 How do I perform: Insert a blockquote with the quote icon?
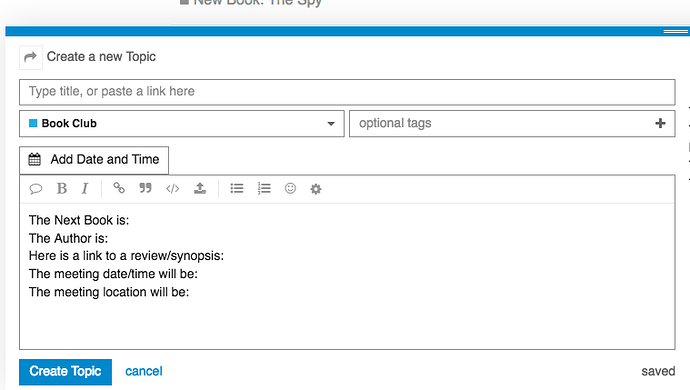click(145, 188)
